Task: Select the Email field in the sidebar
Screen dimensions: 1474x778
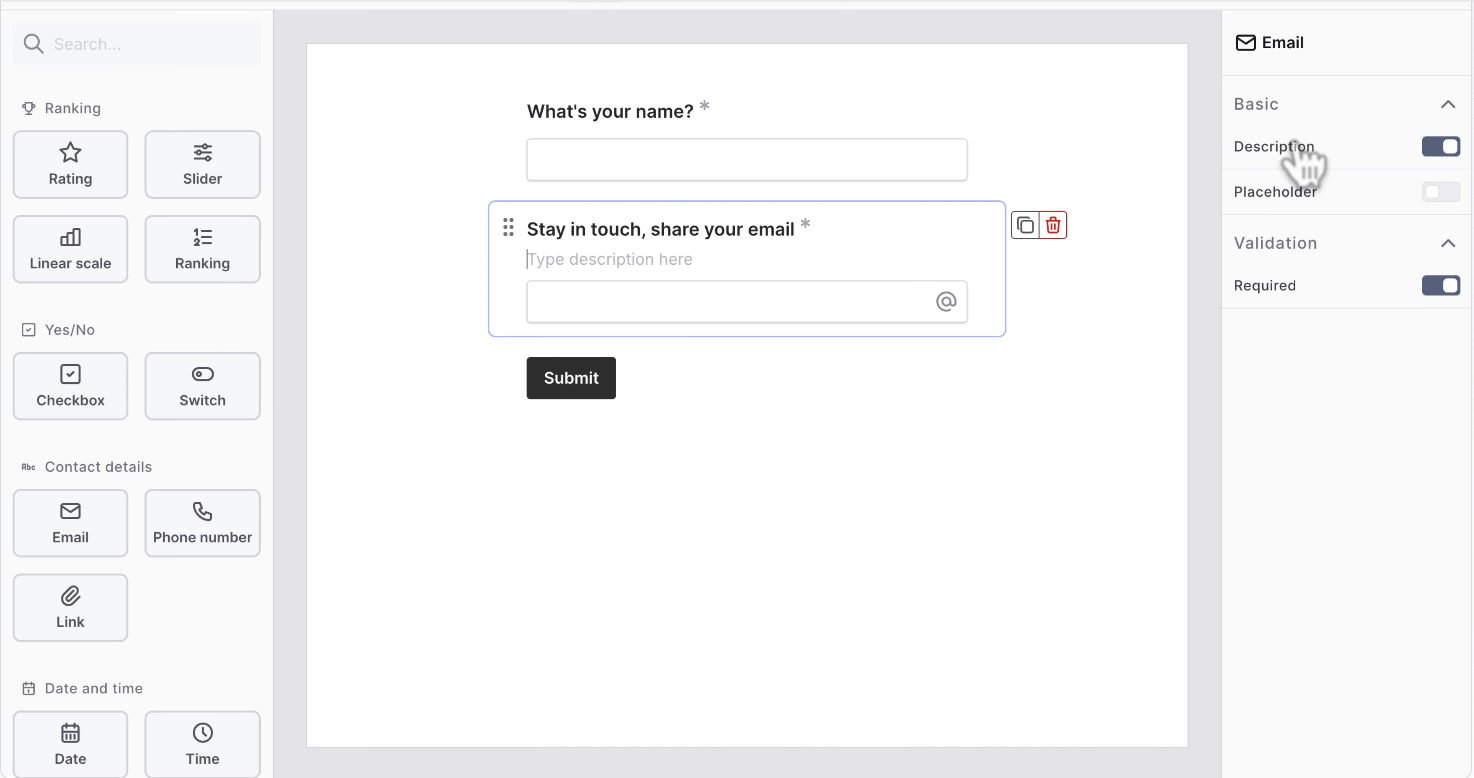Action: (x=70, y=523)
